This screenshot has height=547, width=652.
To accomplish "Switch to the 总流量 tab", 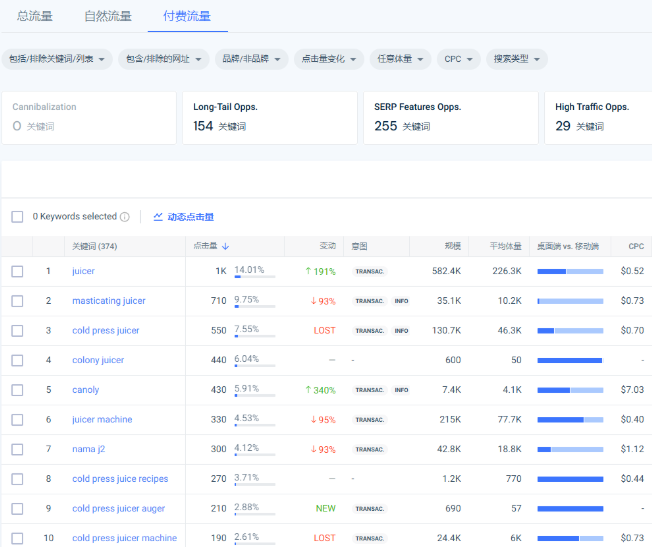I will coord(36,16).
